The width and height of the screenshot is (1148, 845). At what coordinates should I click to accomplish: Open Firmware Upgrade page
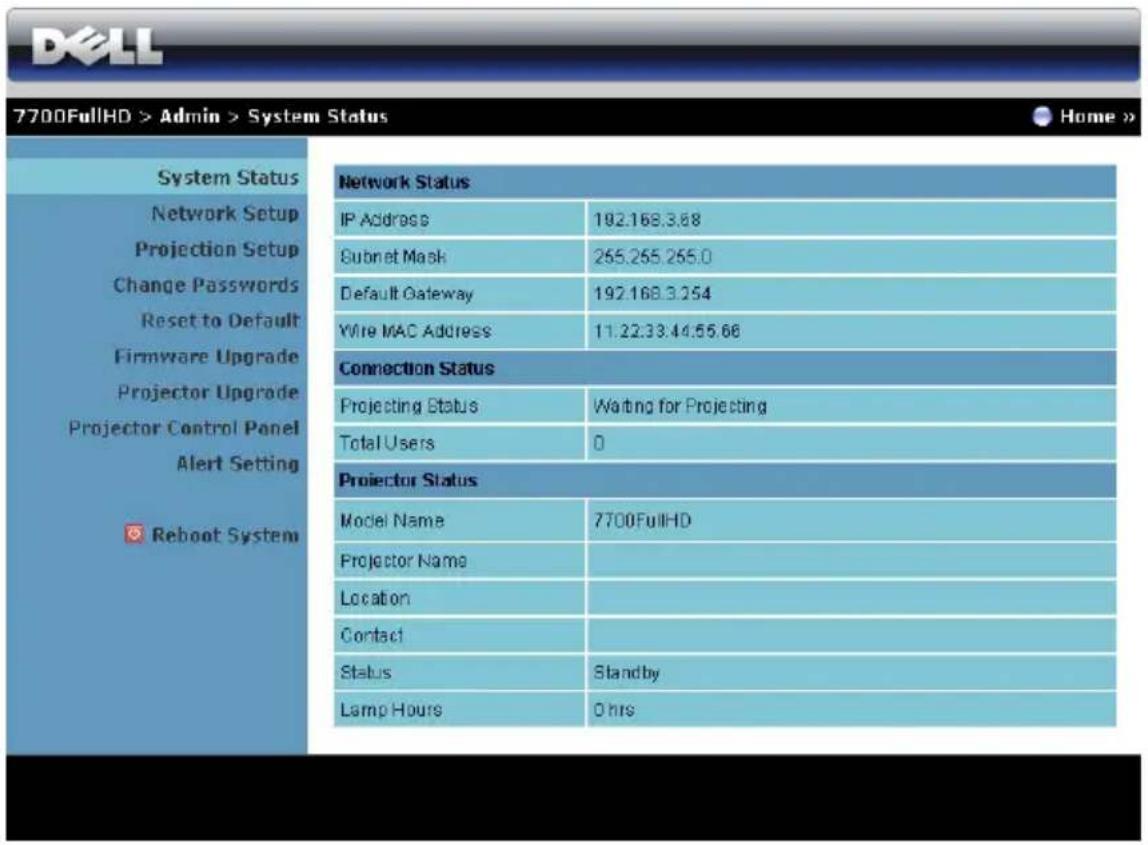tap(206, 357)
